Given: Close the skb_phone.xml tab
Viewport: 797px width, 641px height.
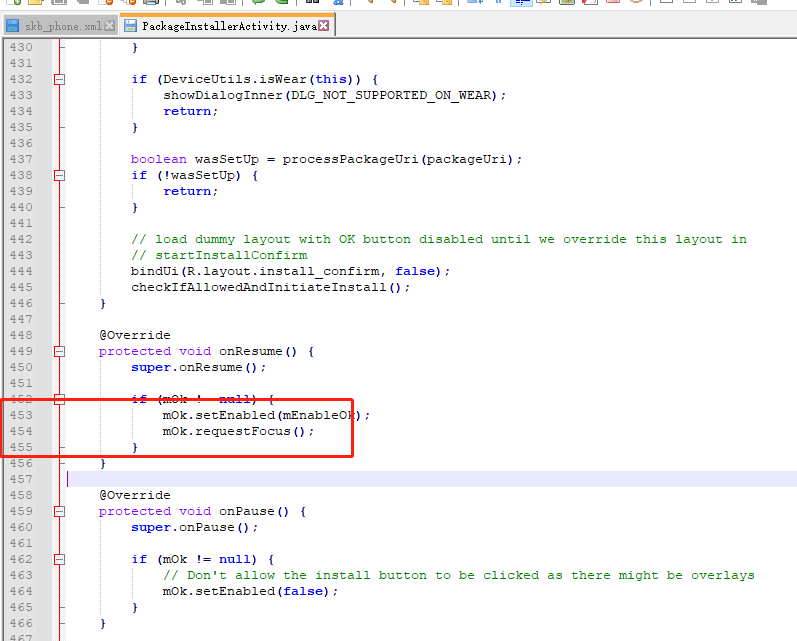Looking at the screenshot, I should coord(109,26).
